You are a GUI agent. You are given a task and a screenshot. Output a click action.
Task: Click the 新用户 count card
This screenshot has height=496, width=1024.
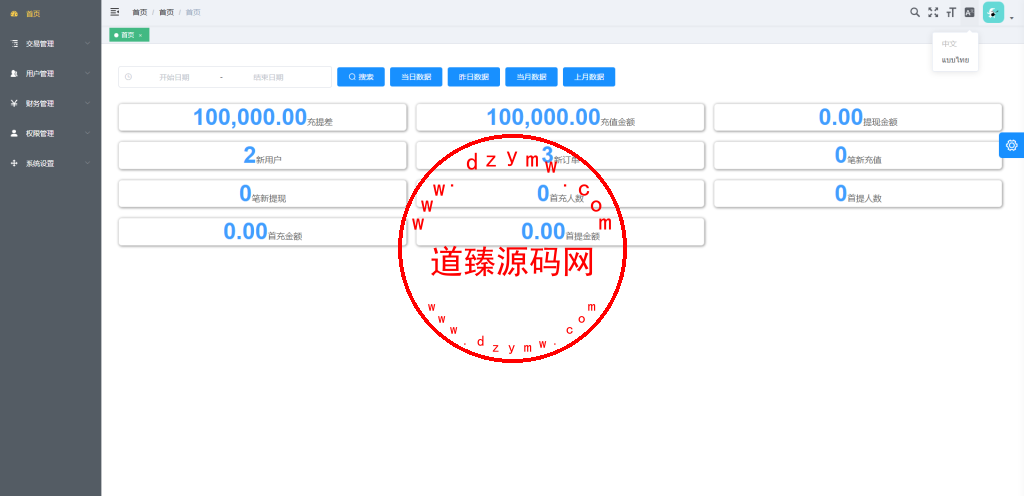[x=263, y=155]
